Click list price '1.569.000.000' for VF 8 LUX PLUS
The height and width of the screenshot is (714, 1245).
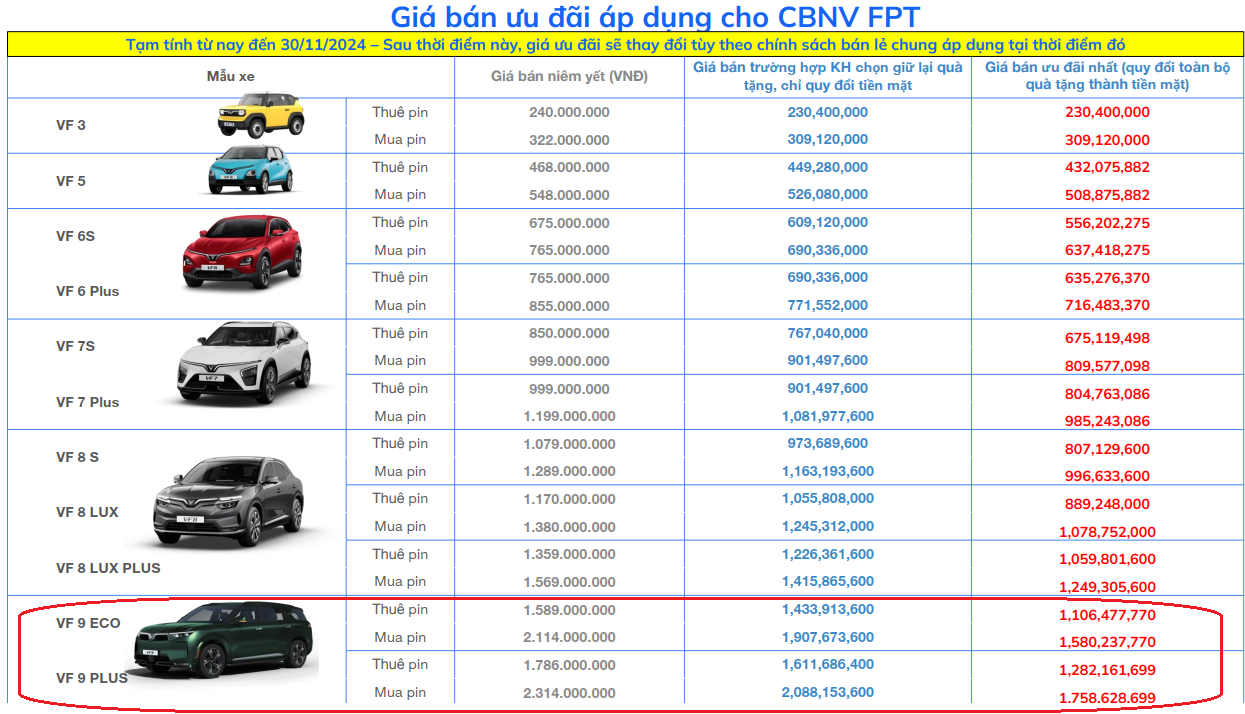[569, 582]
